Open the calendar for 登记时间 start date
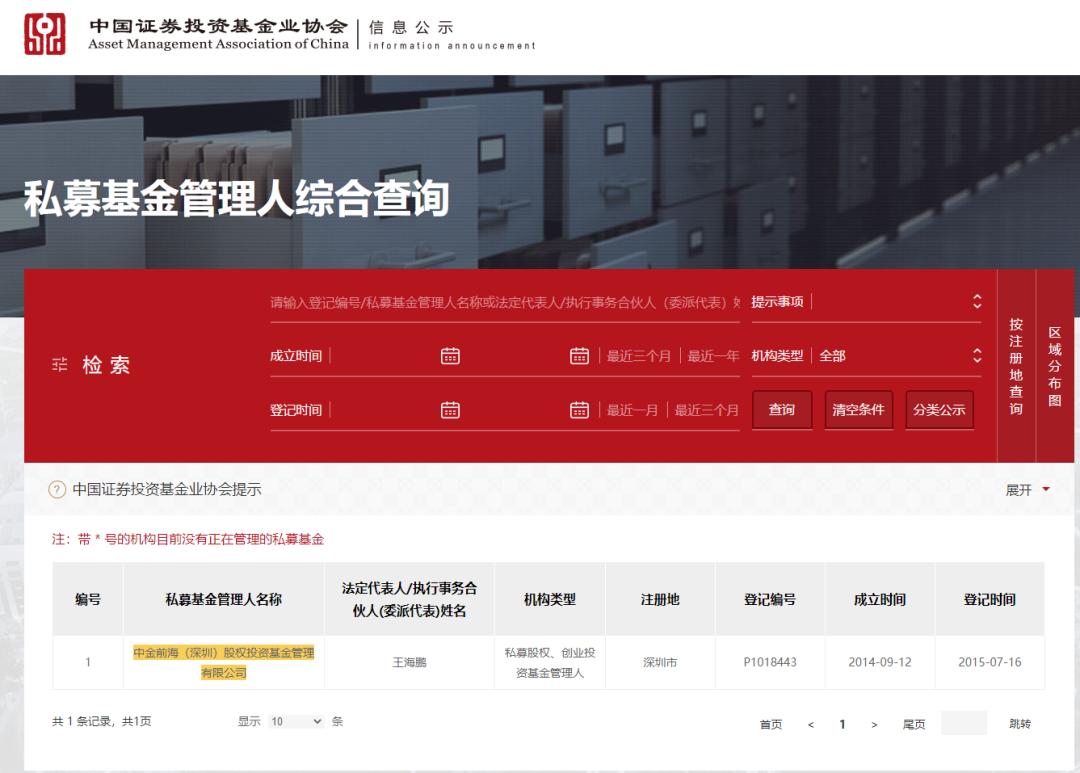 (451, 409)
